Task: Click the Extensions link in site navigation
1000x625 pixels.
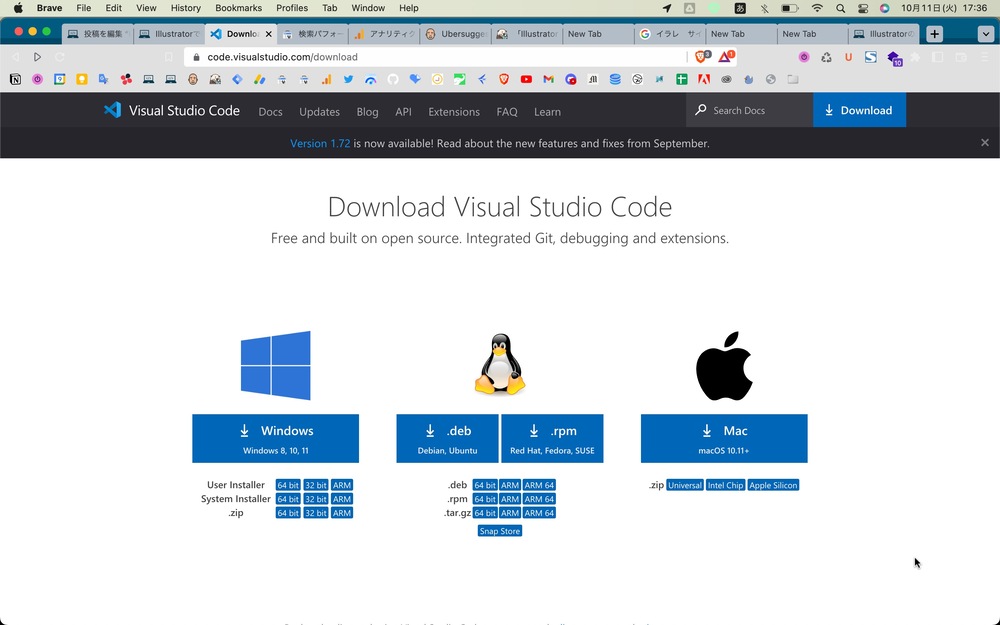Action: click(x=454, y=112)
